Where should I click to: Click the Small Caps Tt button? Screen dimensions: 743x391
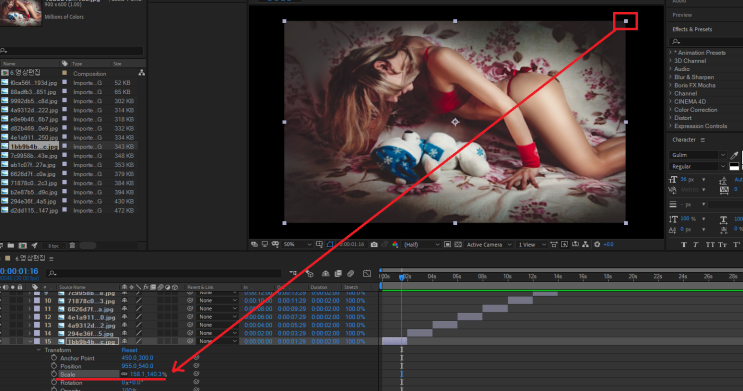tap(722, 245)
